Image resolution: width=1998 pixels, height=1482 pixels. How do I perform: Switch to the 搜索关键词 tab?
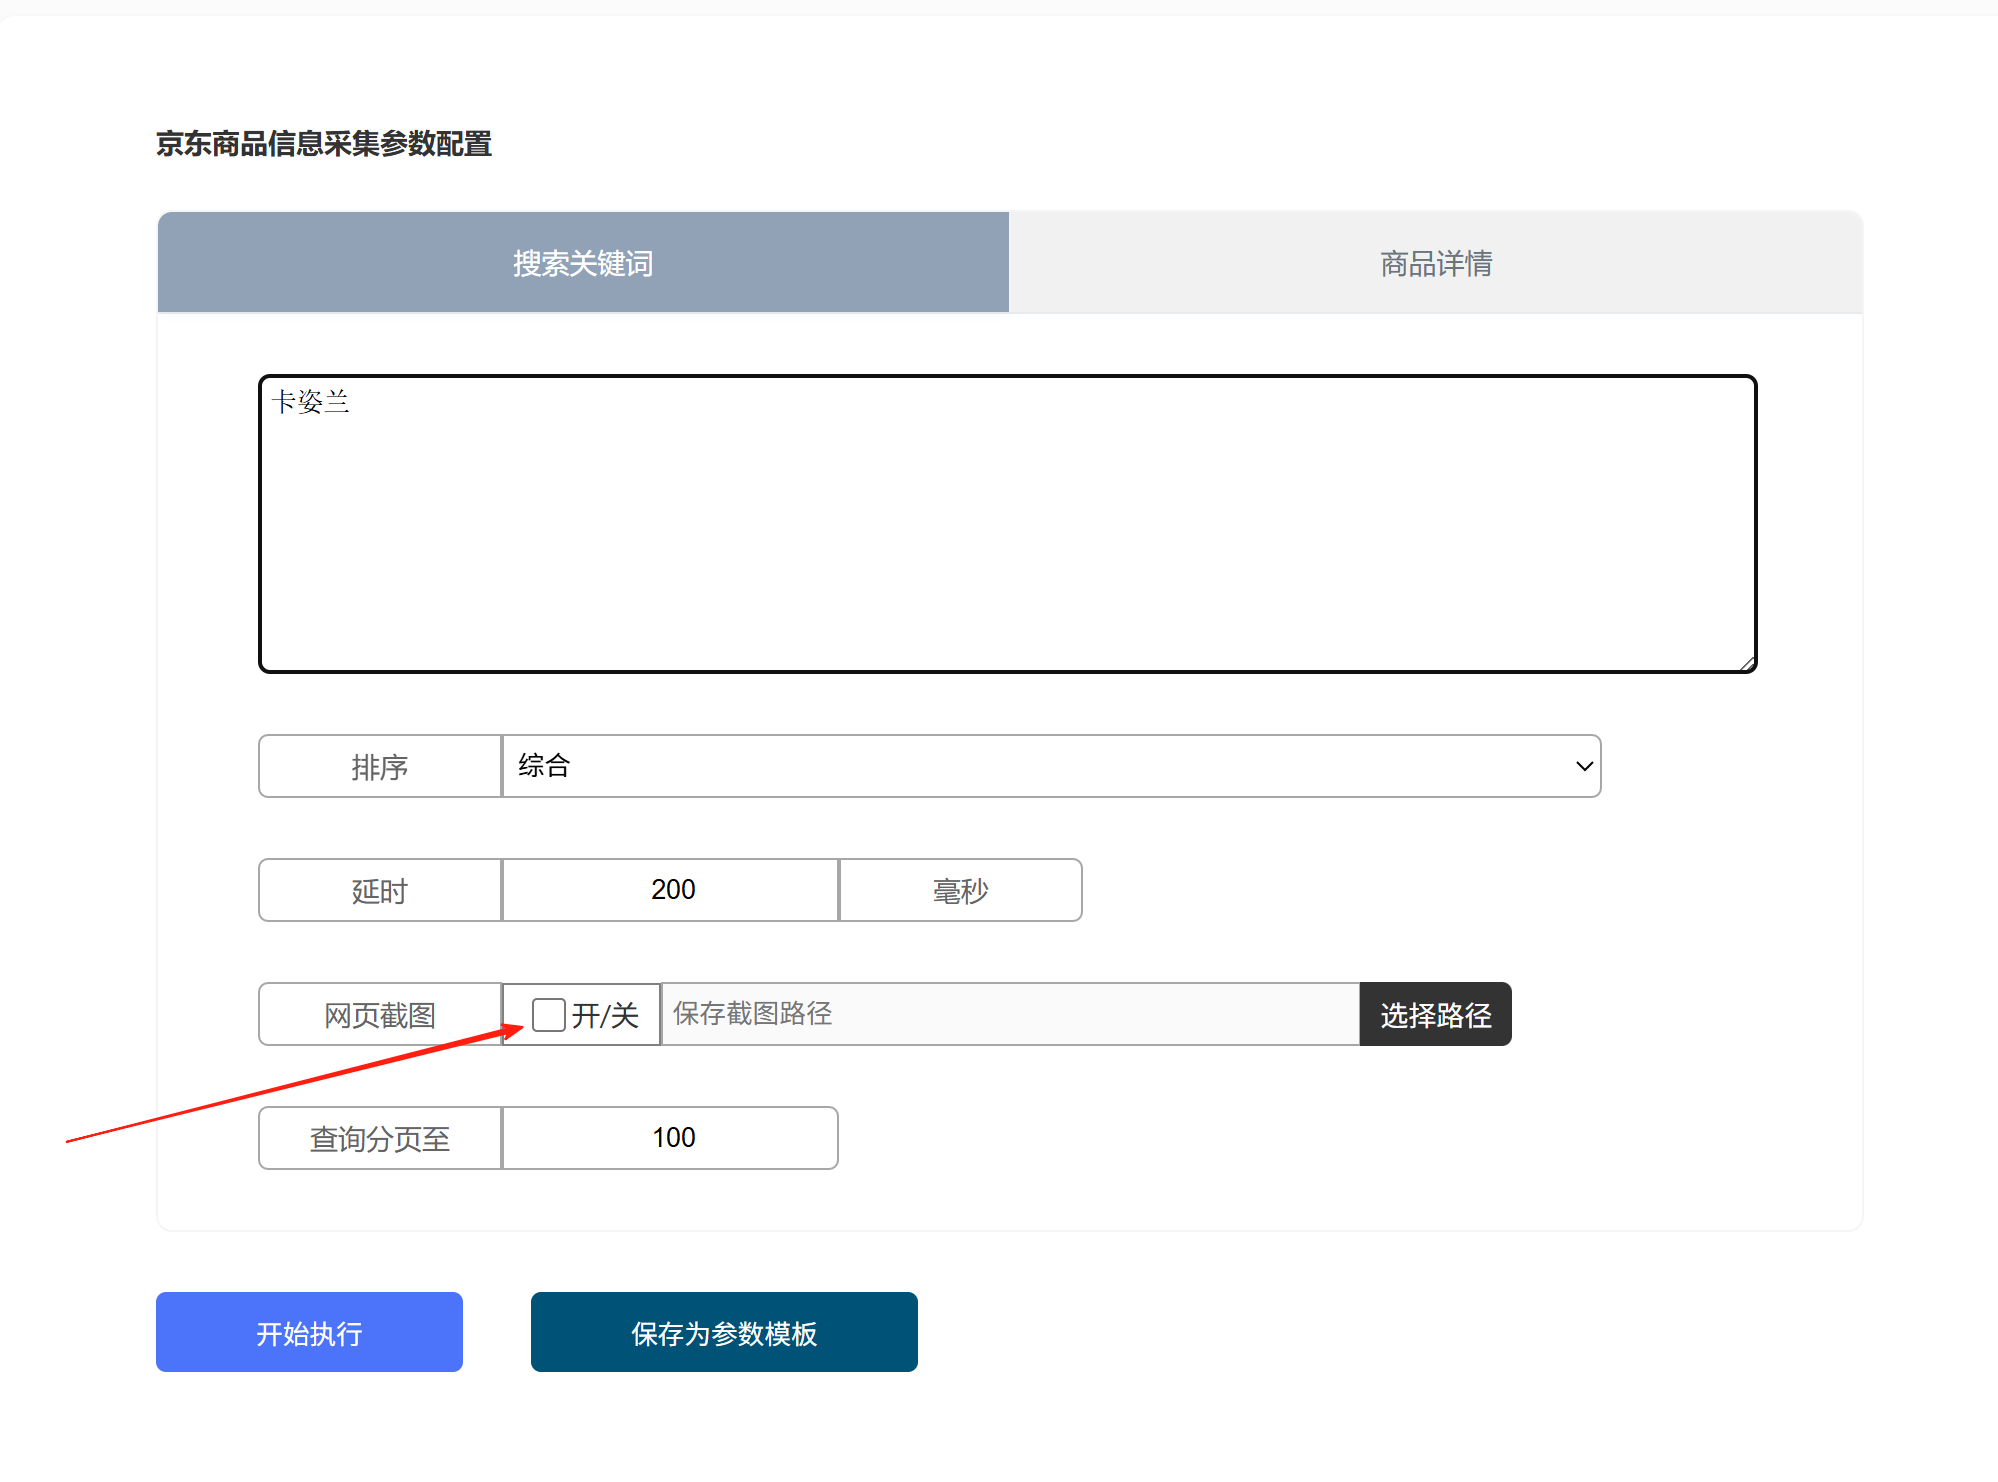583,263
